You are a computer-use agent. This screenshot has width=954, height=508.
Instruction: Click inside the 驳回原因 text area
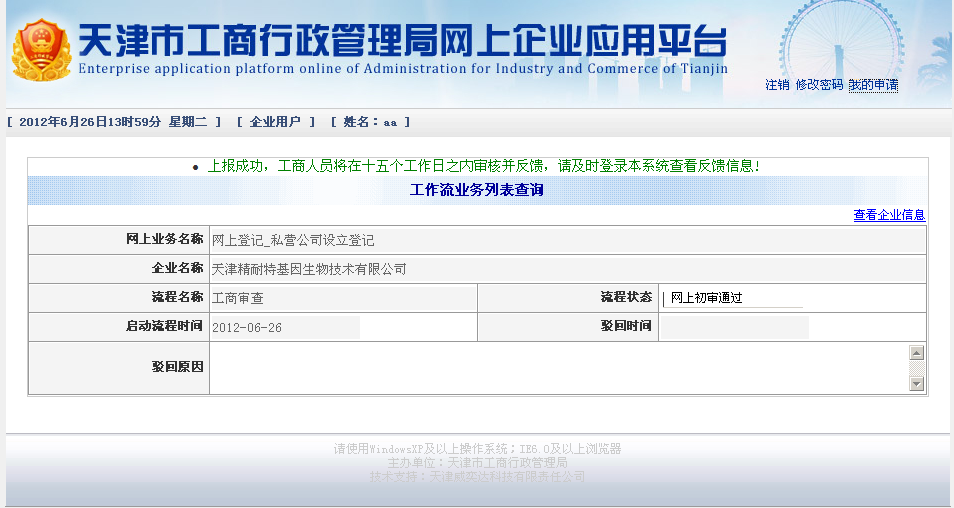coord(558,368)
